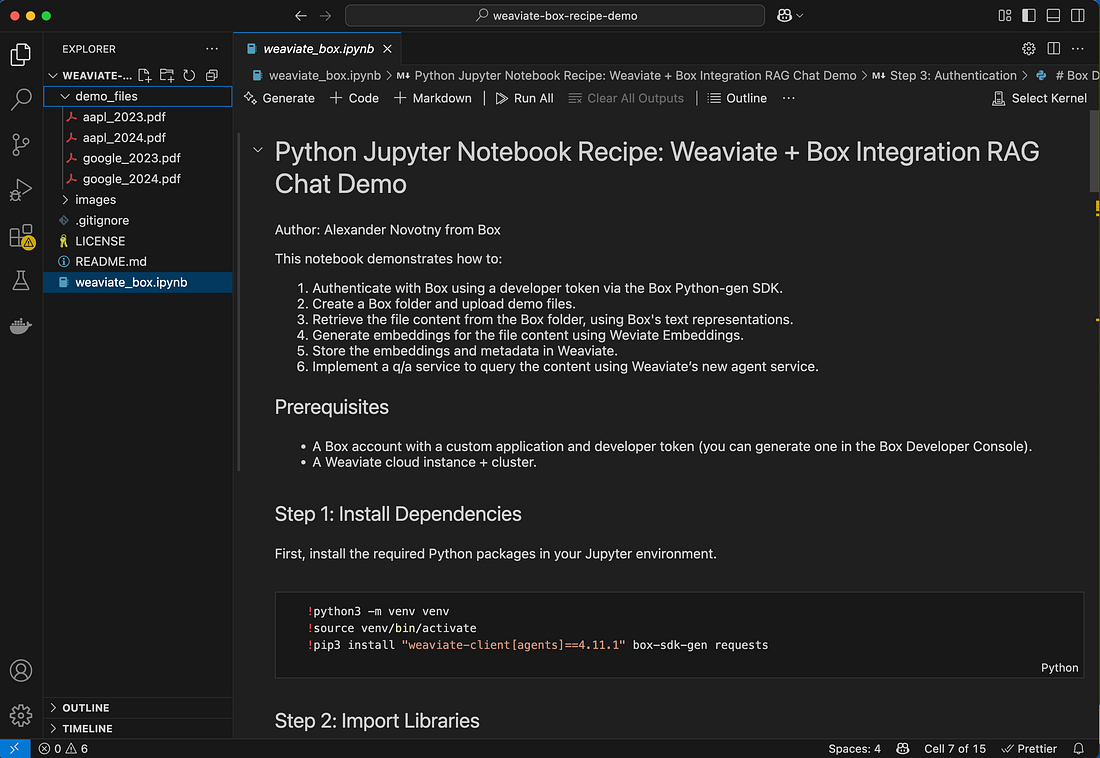Open google_2023.pdf file
Screen dimensions: 1100x758
(x=138, y=158)
